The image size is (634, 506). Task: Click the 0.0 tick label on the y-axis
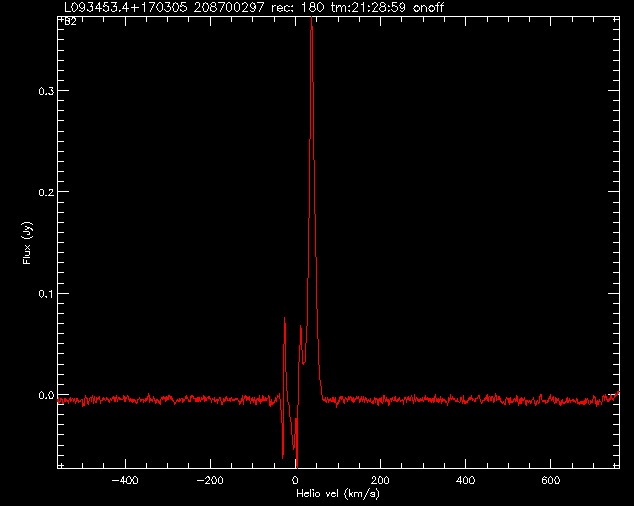(46, 395)
